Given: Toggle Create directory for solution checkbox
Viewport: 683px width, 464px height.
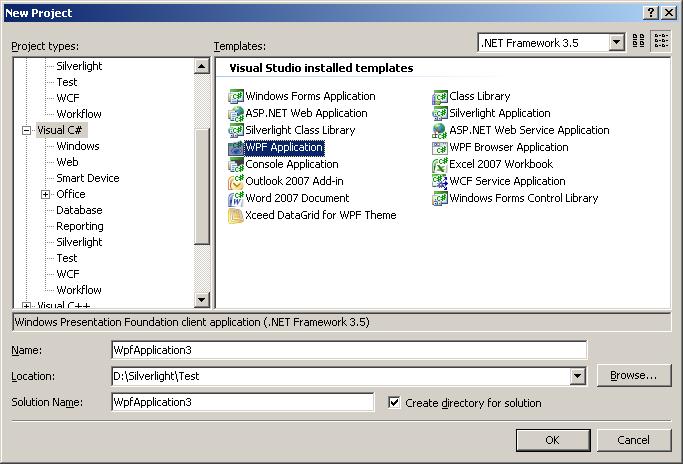Looking at the screenshot, I should [x=394, y=402].
